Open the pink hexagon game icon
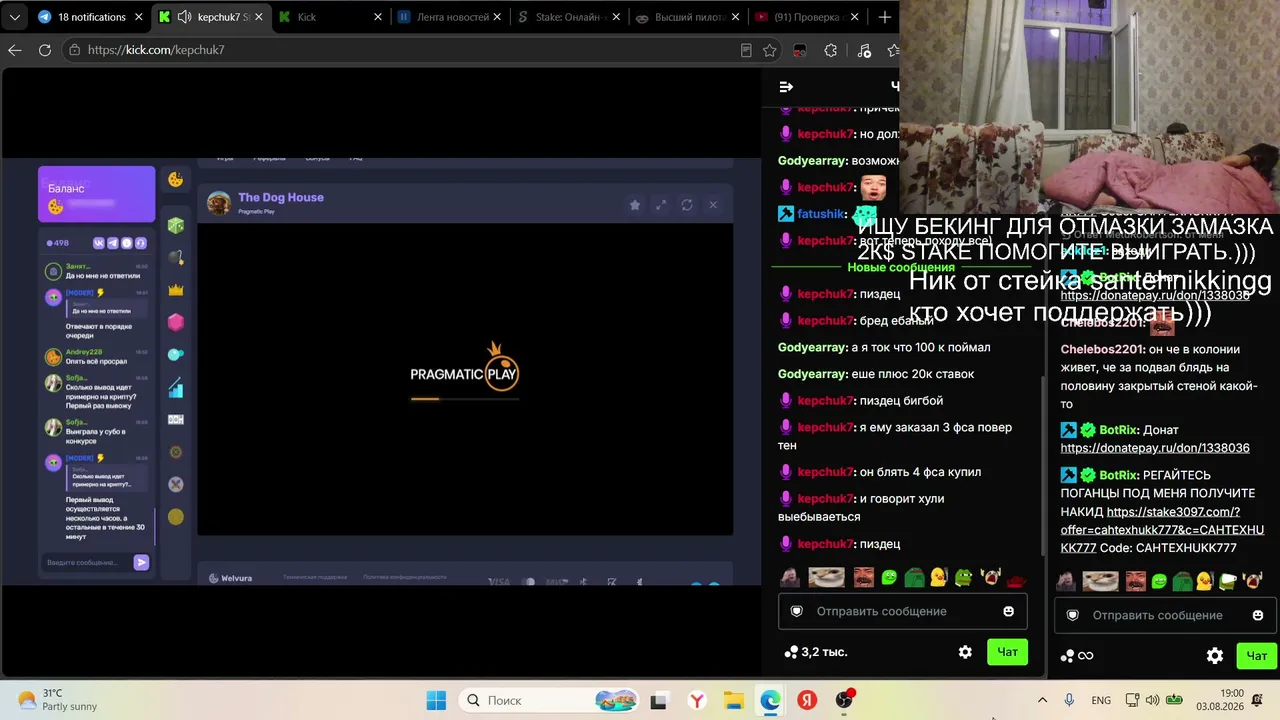Viewport: 1280px width, 720px height. [x=176, y=322]
